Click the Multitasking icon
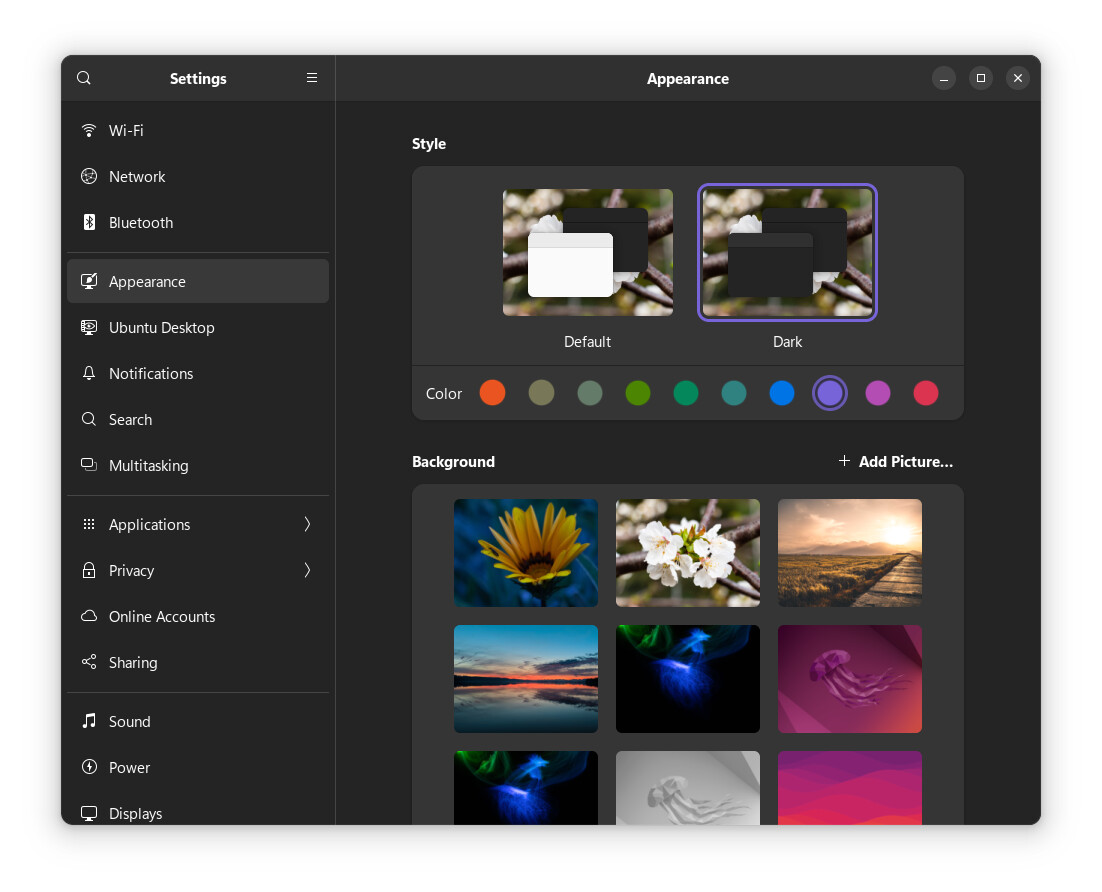 pyautogui.click(x=89, y=465)
